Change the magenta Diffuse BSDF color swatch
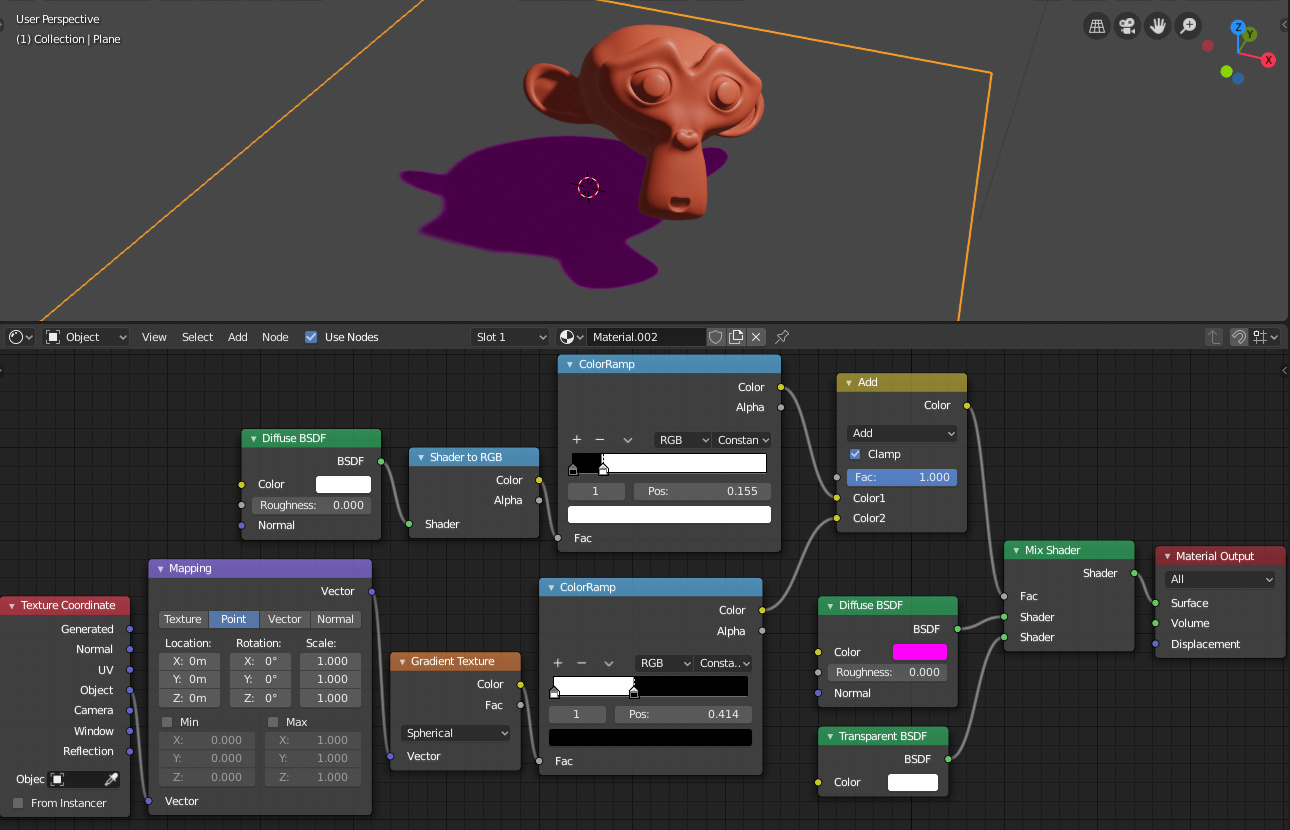This screenshot has width=1290, height=830. coord(918,651)
